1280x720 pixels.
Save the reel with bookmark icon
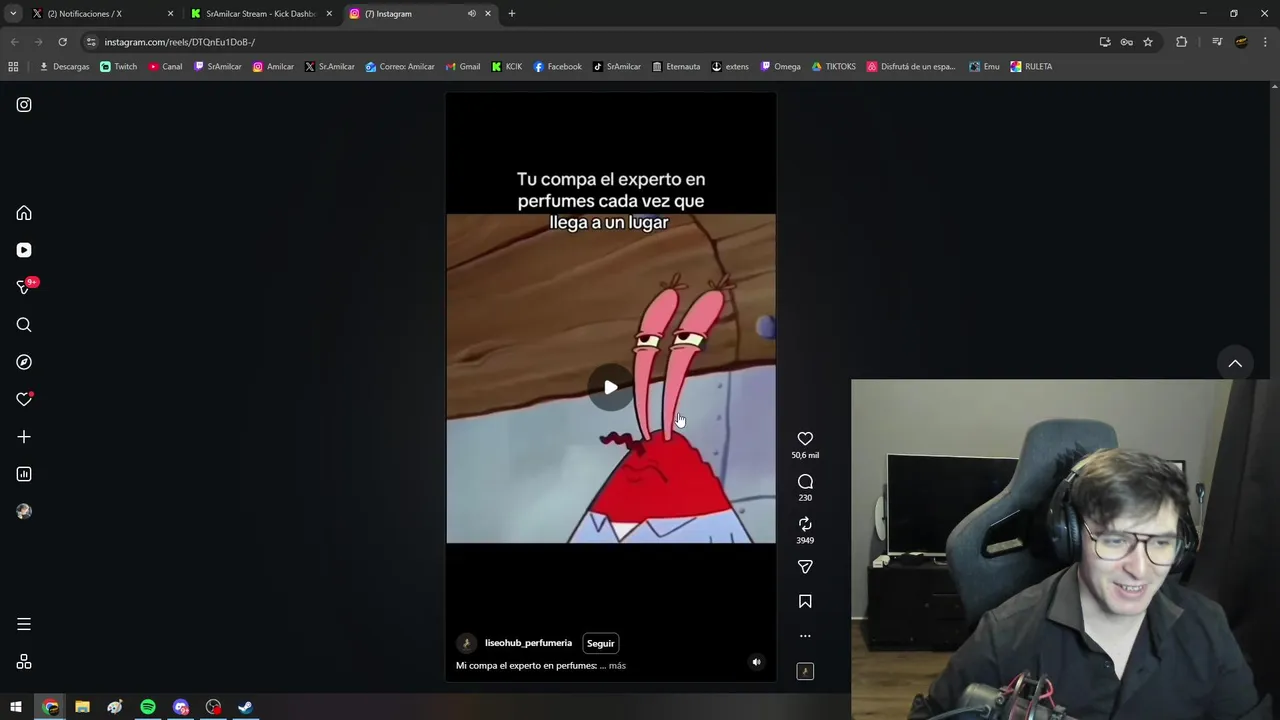point(805,601)
